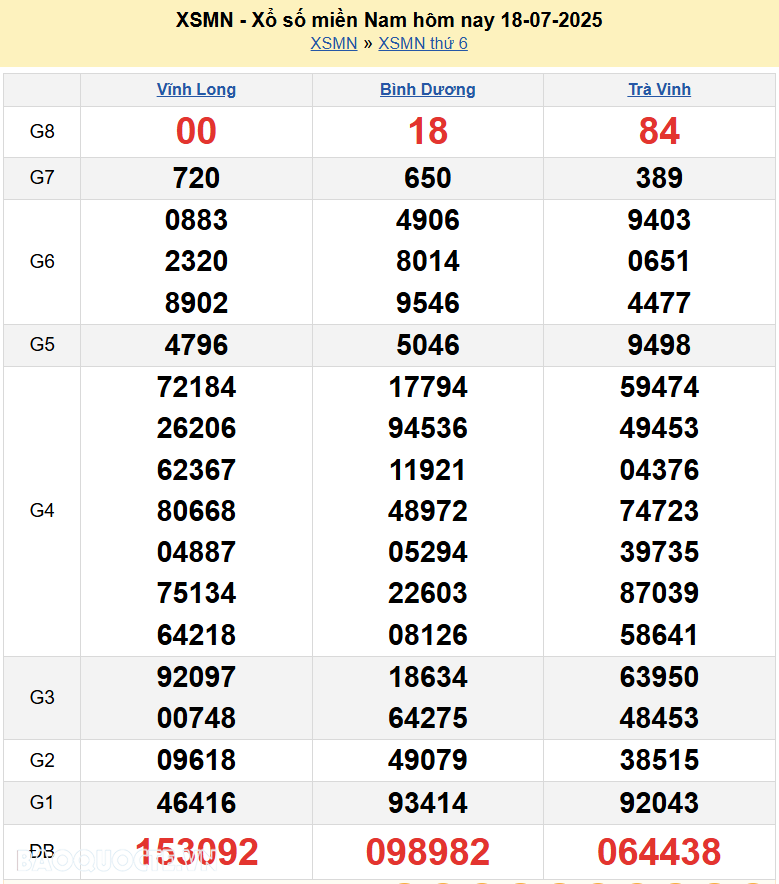The width and height of the screenshot is (779, 884).
Task: Select G7 result 720
Action: [x=196, y=178]
